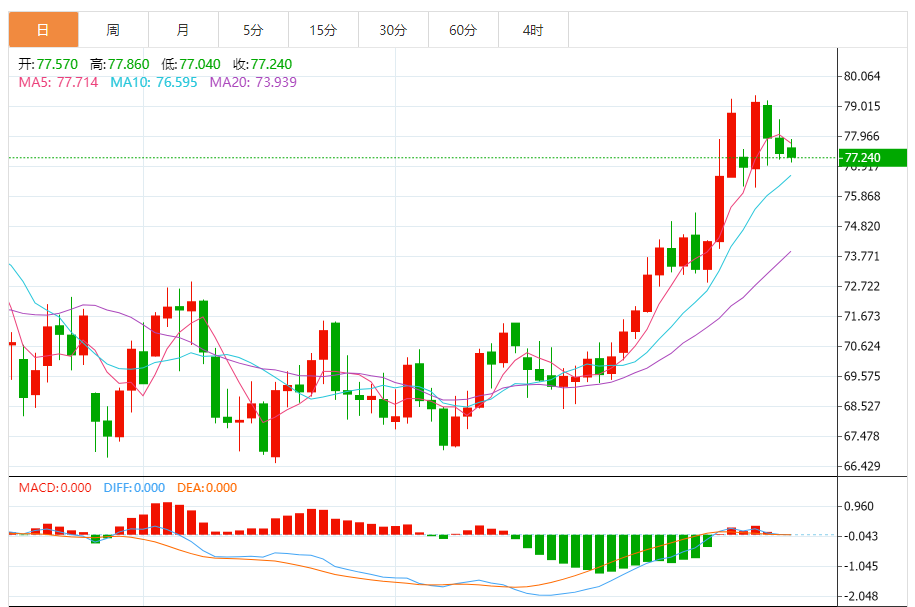Click the DIFF:0.000 label
915x607 pixels.
coord(134,488)
